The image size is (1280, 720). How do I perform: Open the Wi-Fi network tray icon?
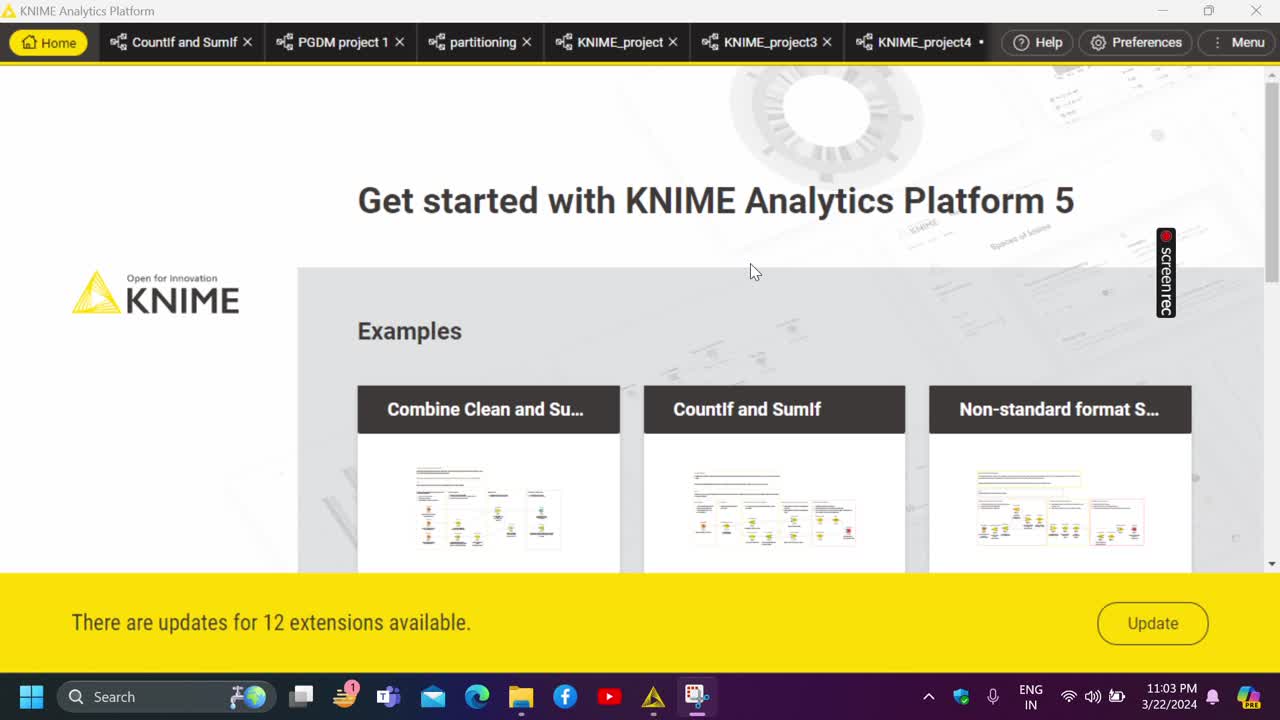pyautogui.click(x=1069, y=697)
